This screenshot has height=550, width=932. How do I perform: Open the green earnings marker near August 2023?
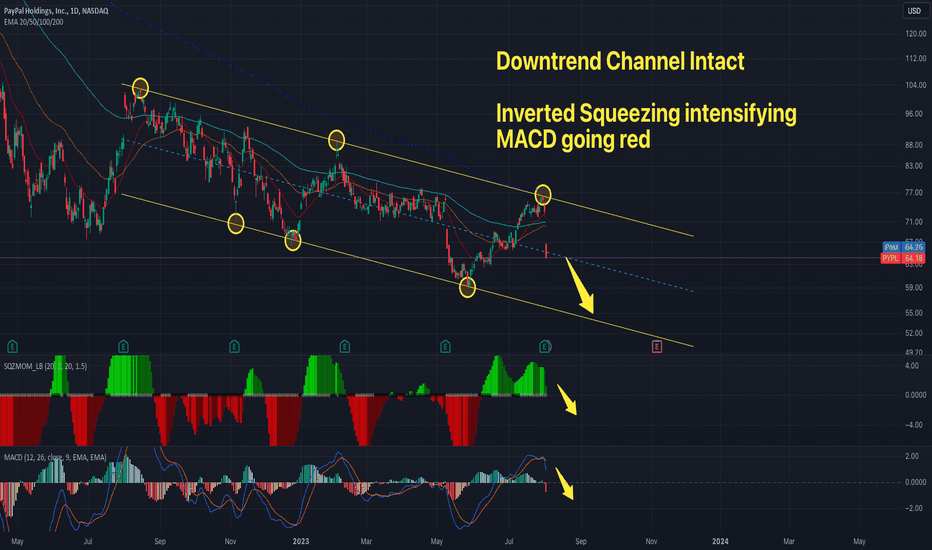pos(544,347)
